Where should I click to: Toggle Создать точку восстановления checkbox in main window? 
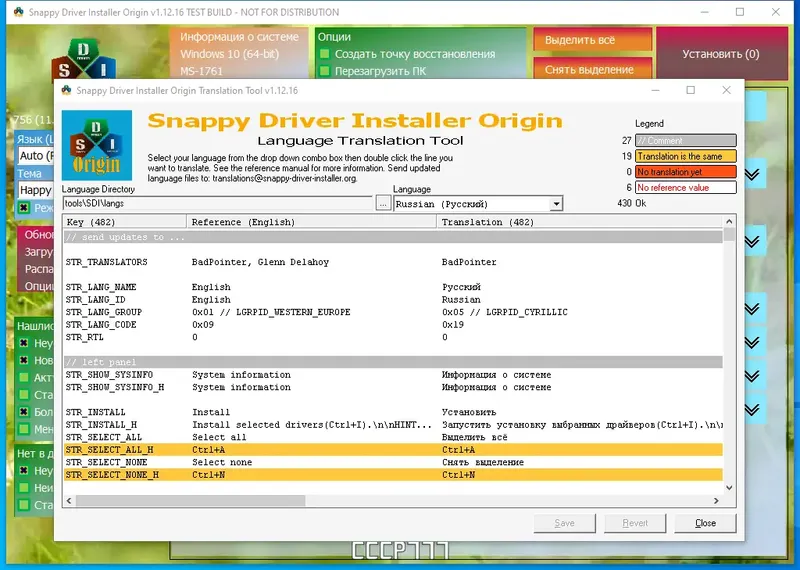click(324, 54)
